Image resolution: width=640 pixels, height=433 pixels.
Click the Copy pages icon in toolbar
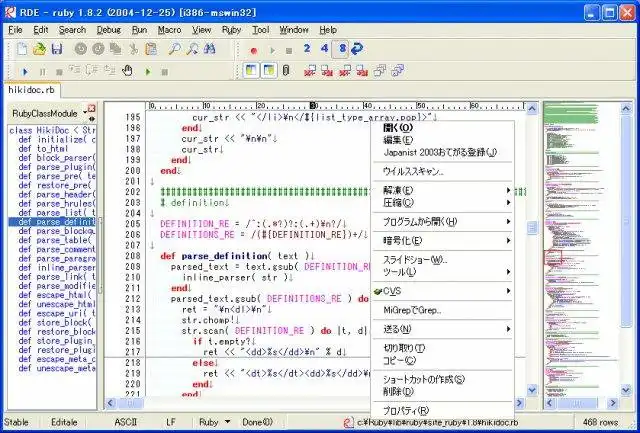116,49
